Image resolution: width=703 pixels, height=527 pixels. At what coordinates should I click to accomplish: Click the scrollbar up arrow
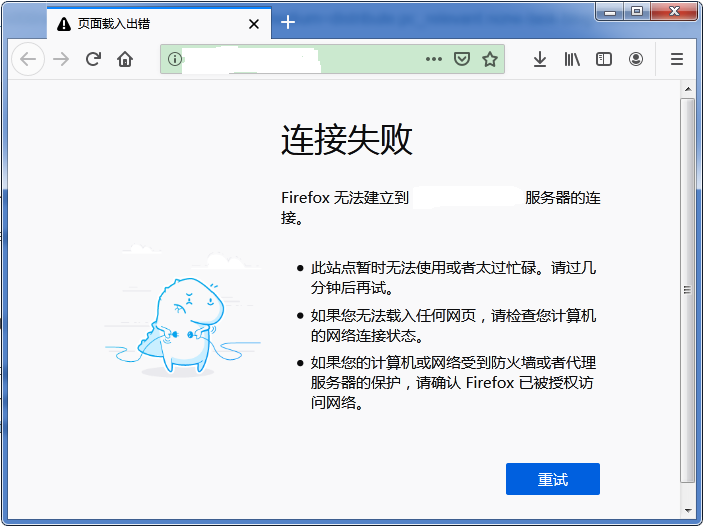[688, 89]
